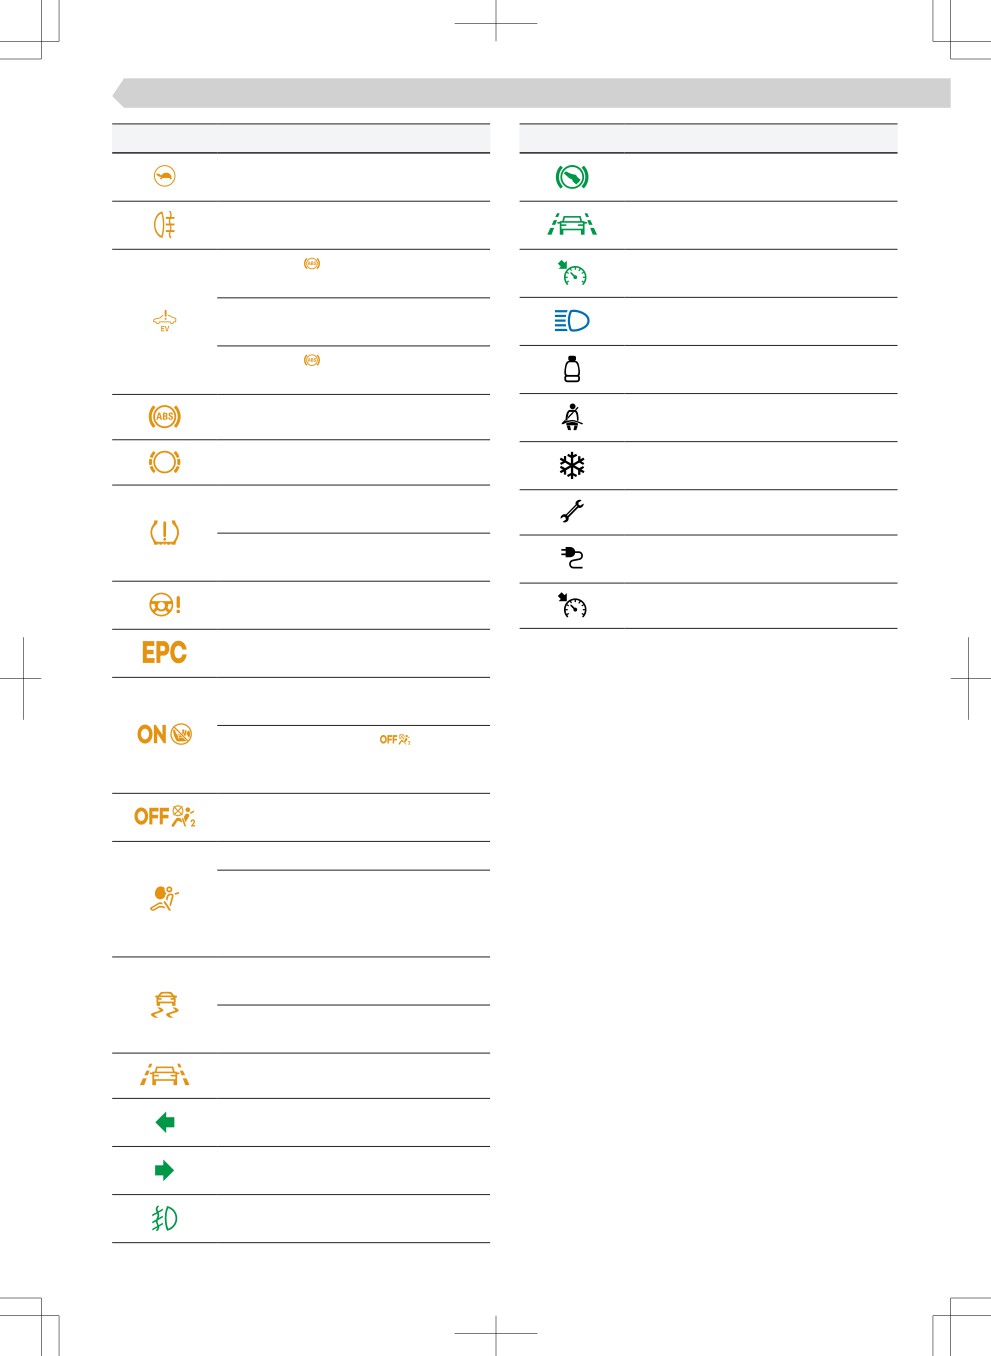Click the yellow ABS warning icon
991x1356 pixels.
pos(165,416)
